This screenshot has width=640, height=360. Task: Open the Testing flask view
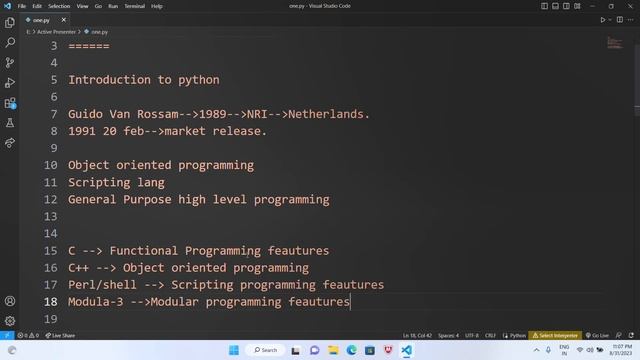tap(10, 123)
